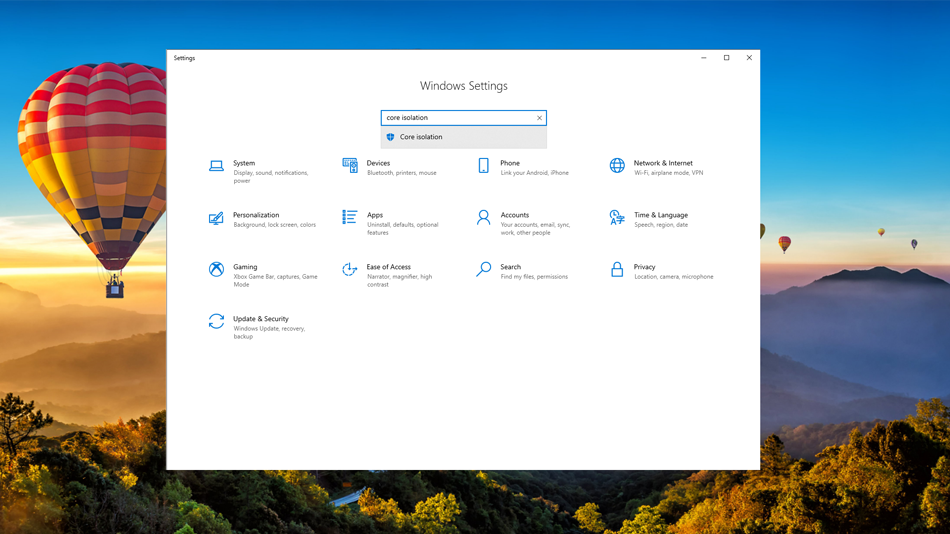Select the Phone icon
This screenshot has height=534, width=950.
[483, 166]
